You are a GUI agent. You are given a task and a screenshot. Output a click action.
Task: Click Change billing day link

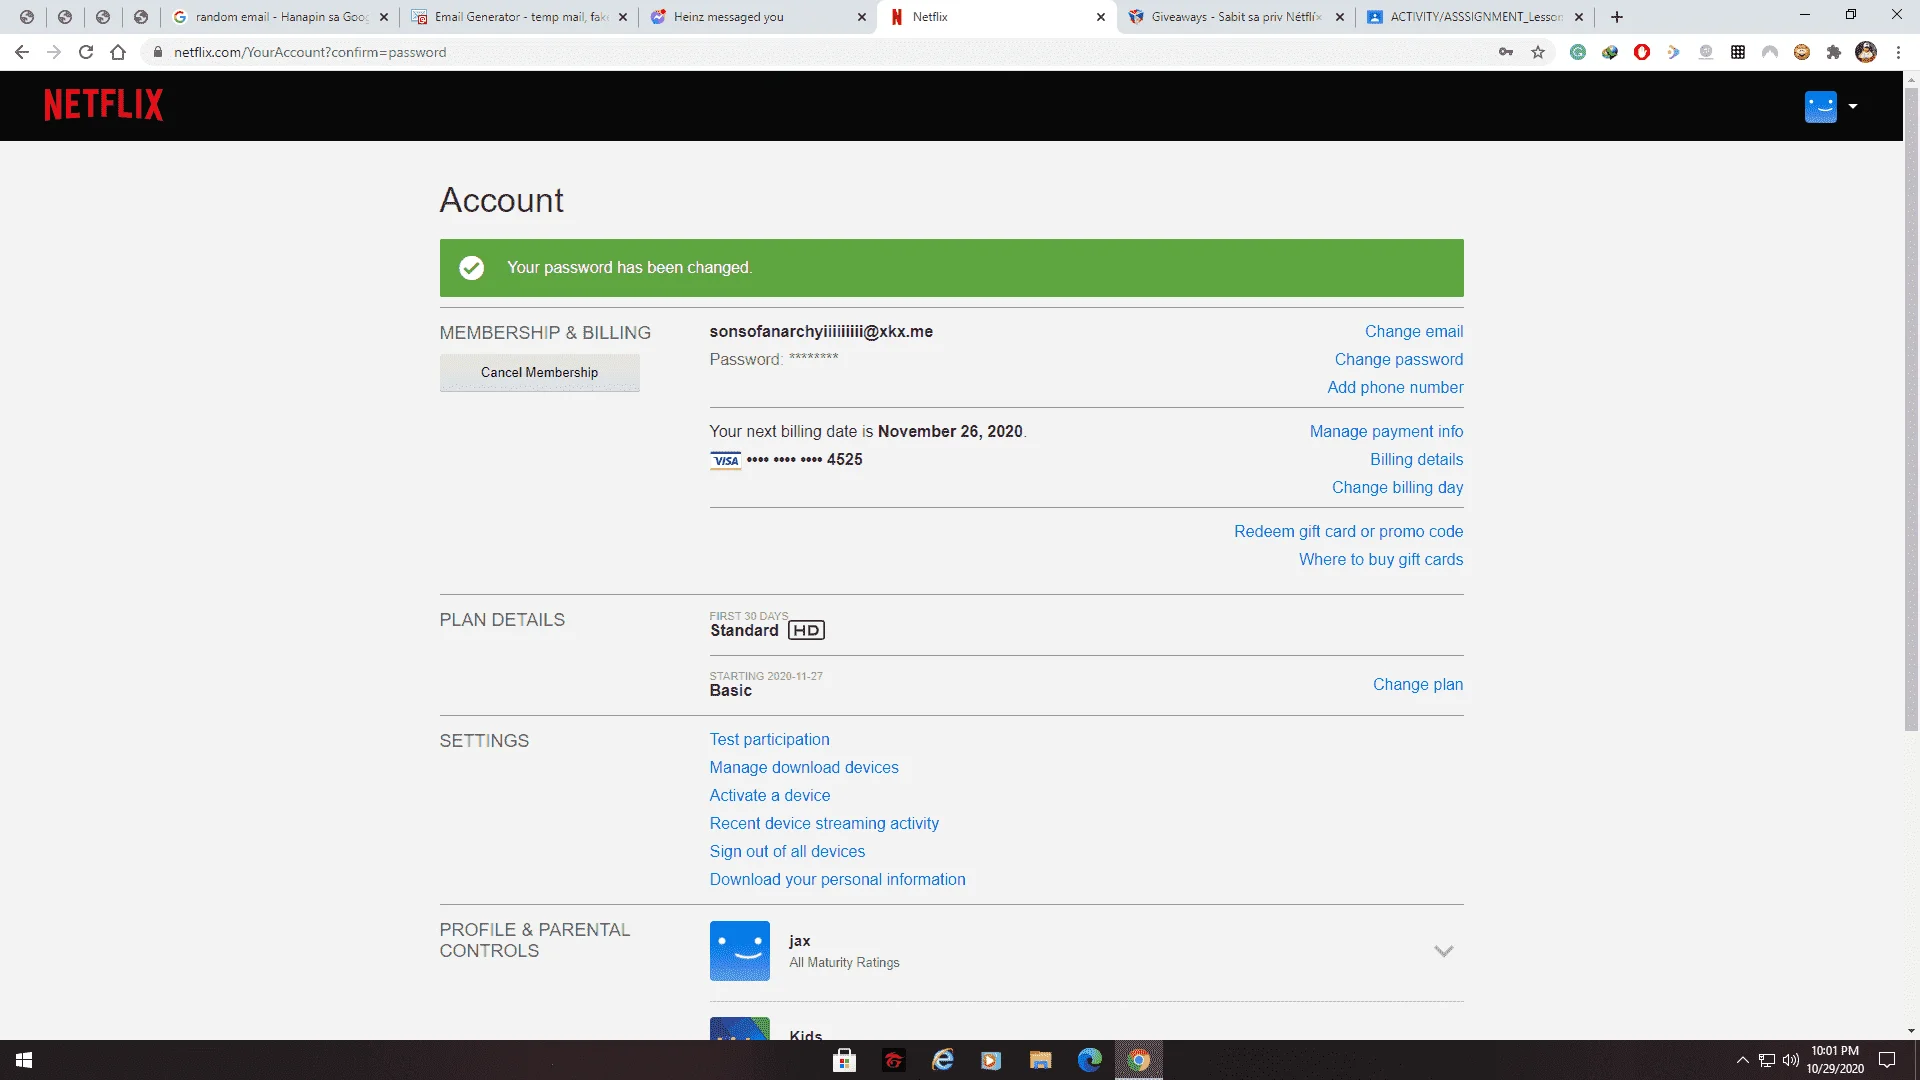tap(1397, 487)
